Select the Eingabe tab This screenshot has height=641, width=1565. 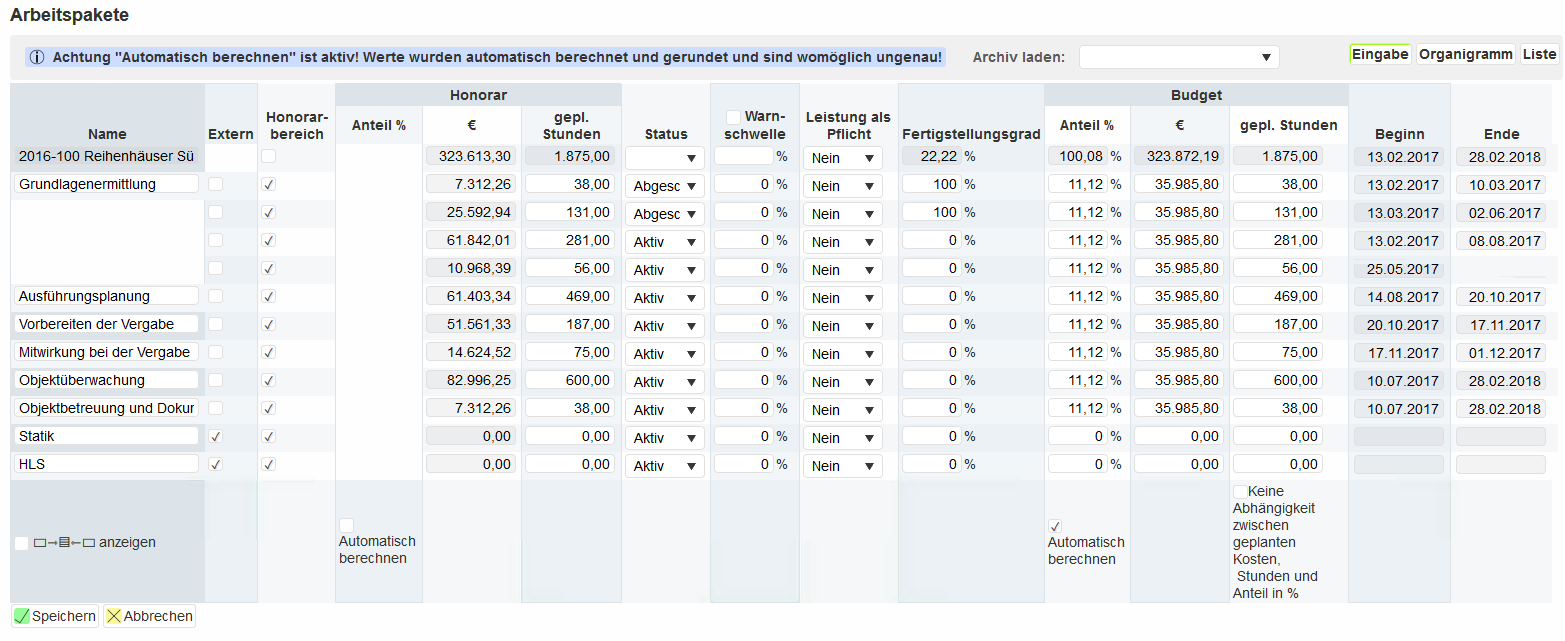tap(1380, 54)
